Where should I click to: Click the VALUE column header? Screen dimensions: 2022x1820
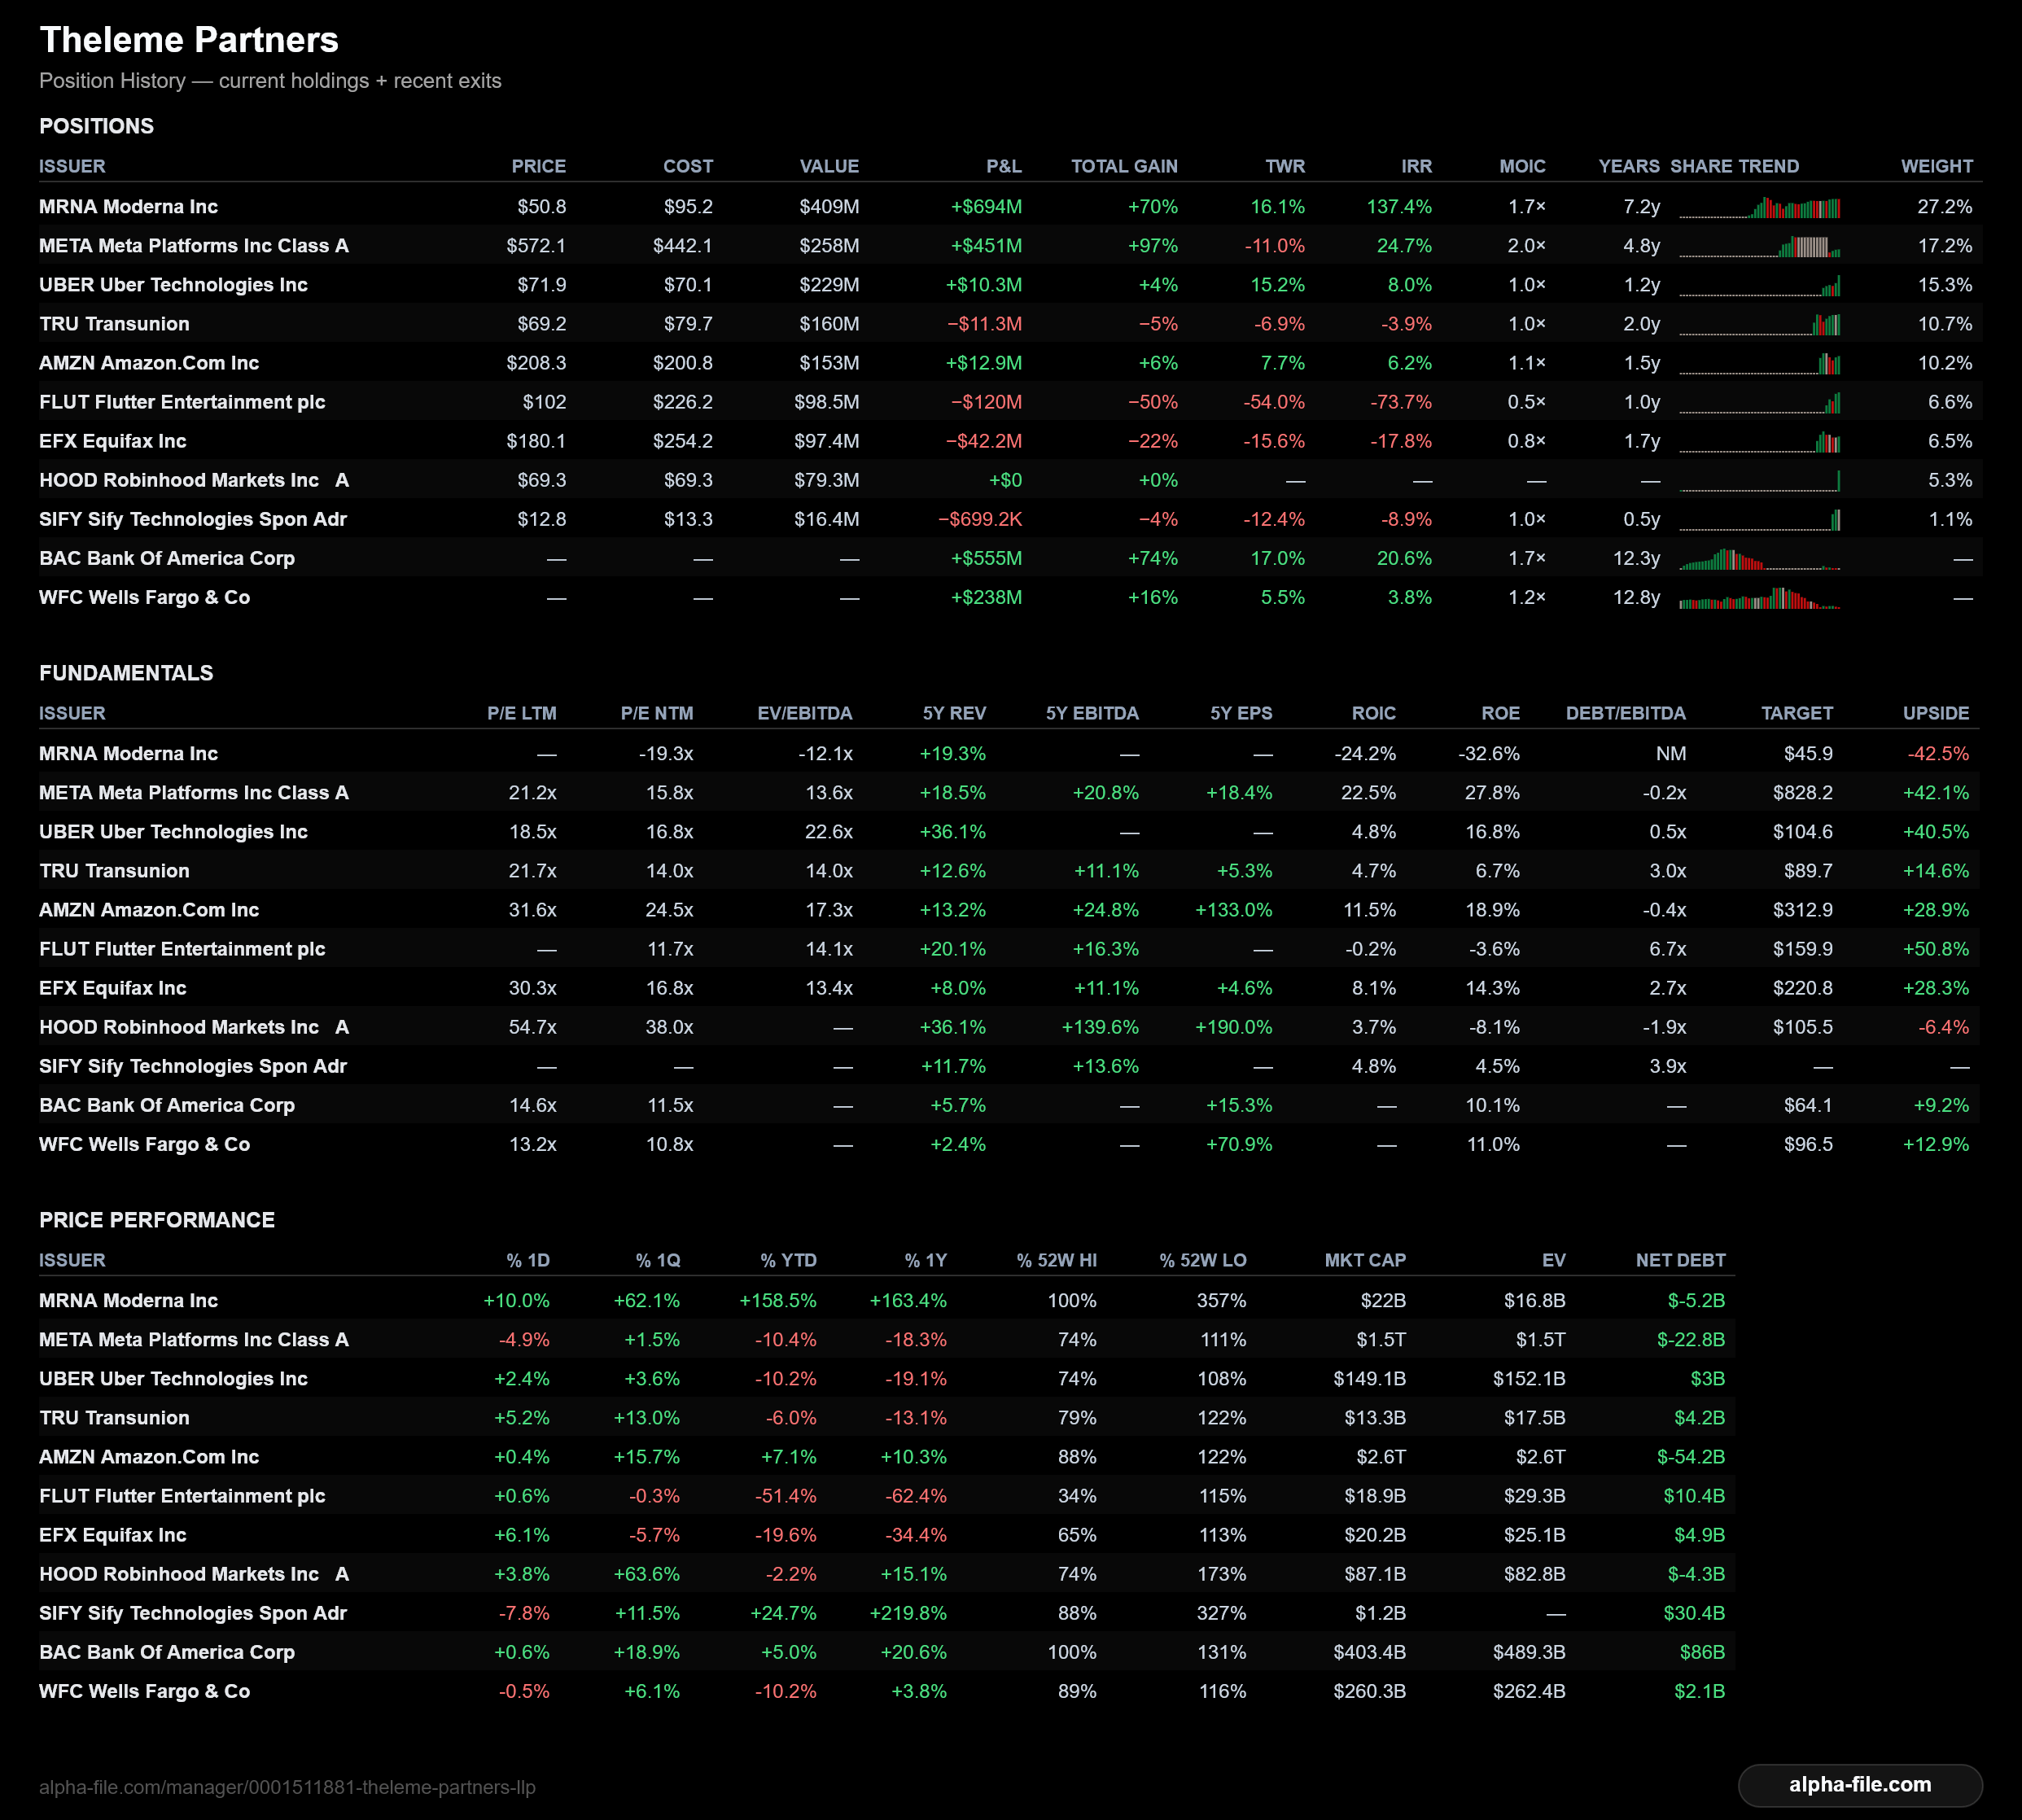tap(829, 166)
